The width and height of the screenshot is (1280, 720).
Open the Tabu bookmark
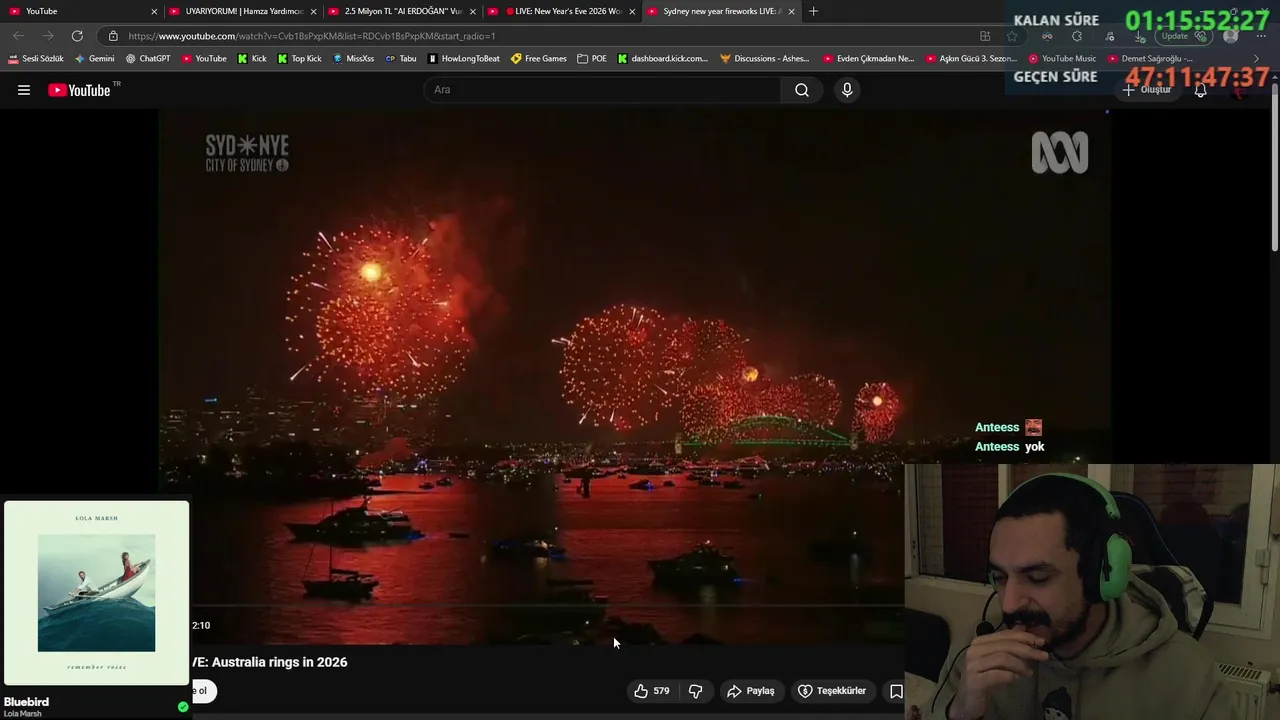coord(401,59)
